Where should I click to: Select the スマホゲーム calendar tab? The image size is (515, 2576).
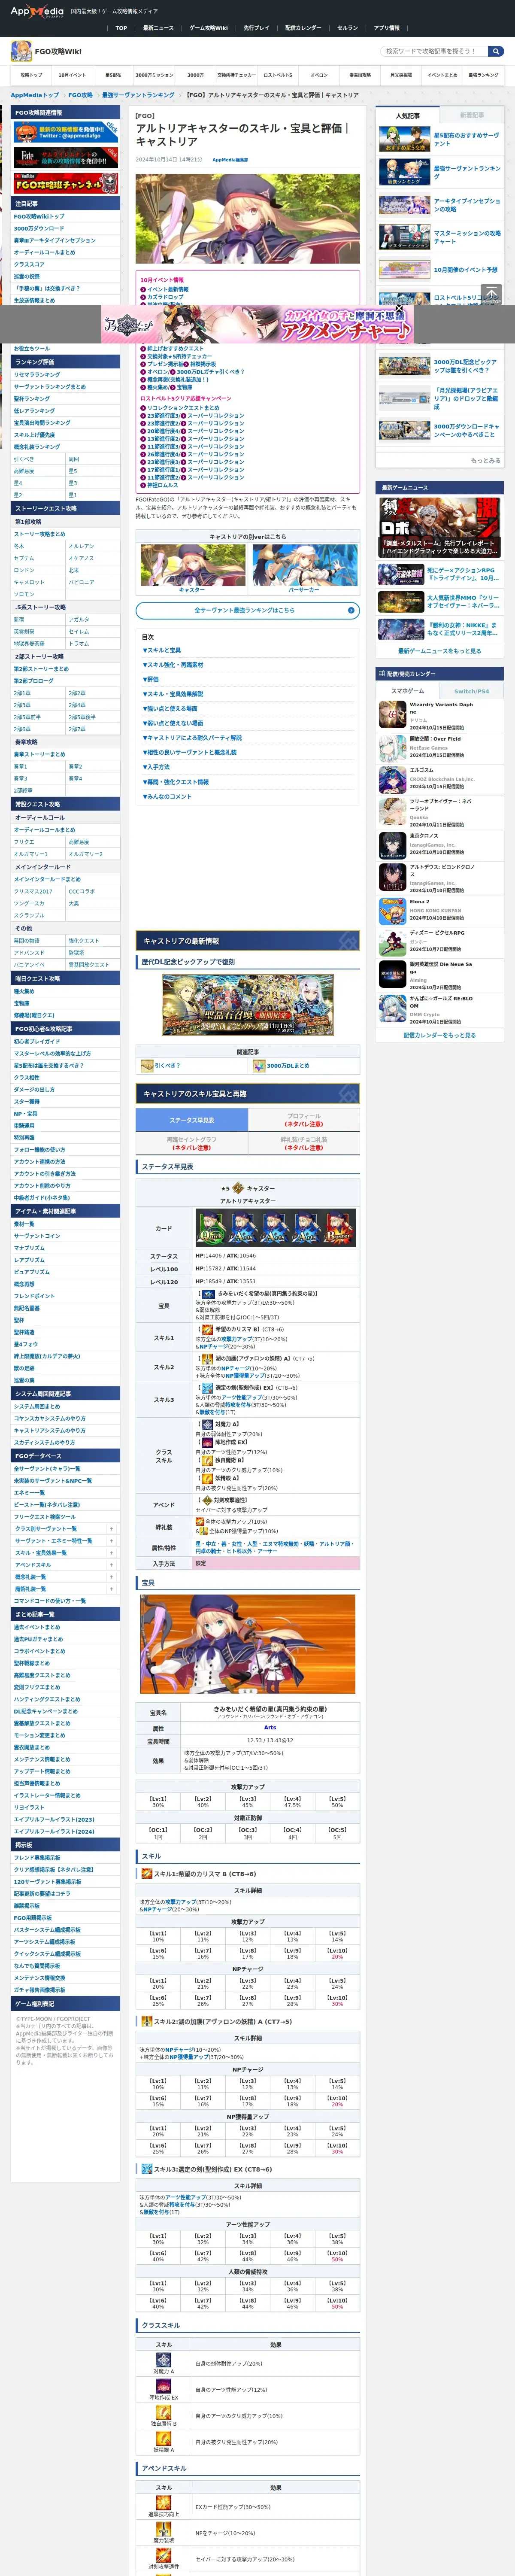coord(408,691)
